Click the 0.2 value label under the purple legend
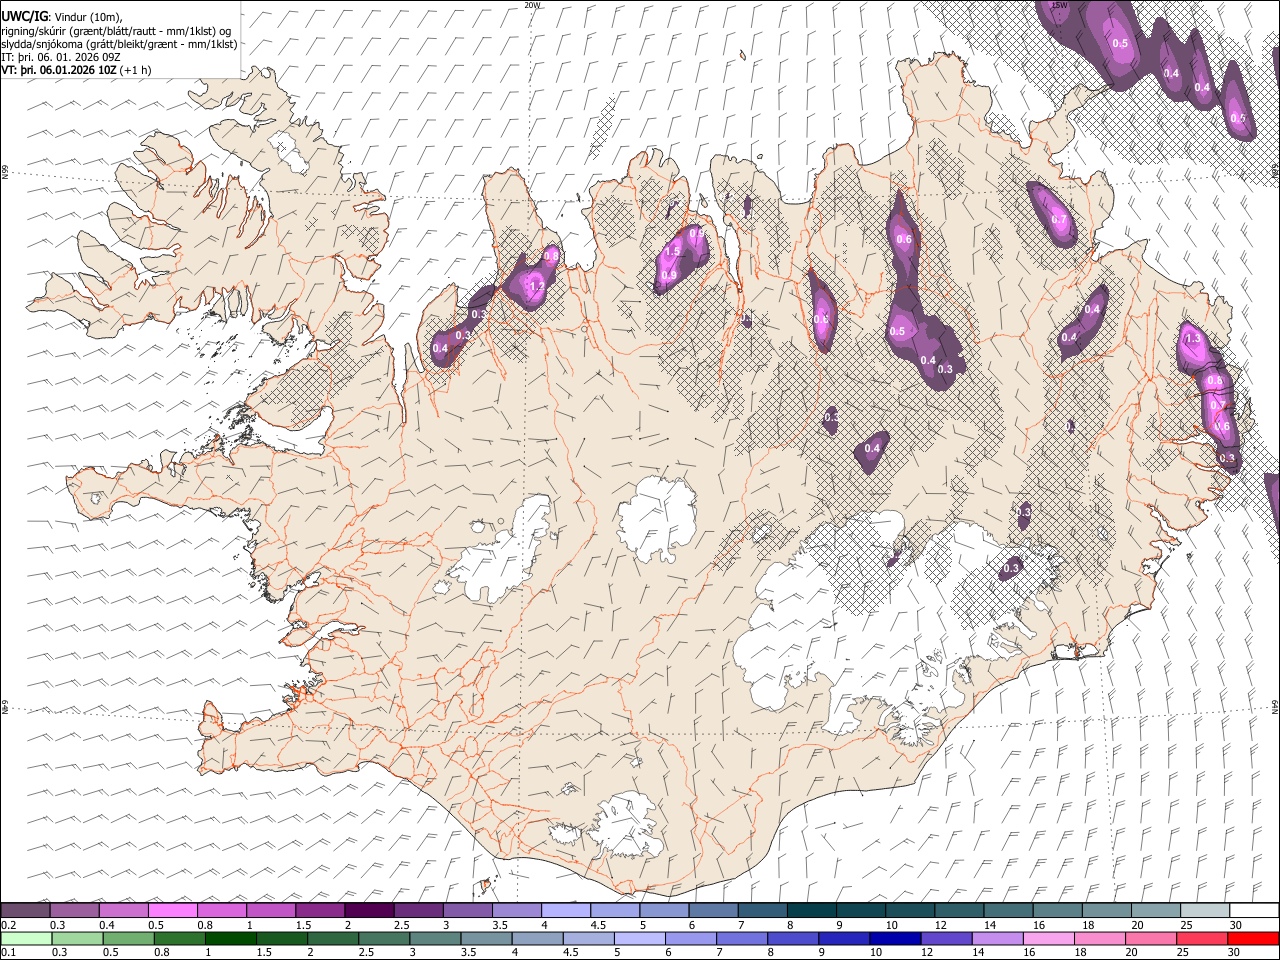 (x=8, y=925)
